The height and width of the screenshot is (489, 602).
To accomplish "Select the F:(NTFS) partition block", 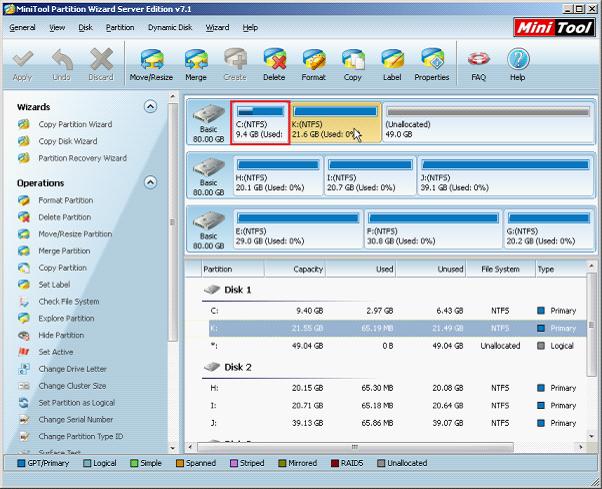I will click(433, 229).
